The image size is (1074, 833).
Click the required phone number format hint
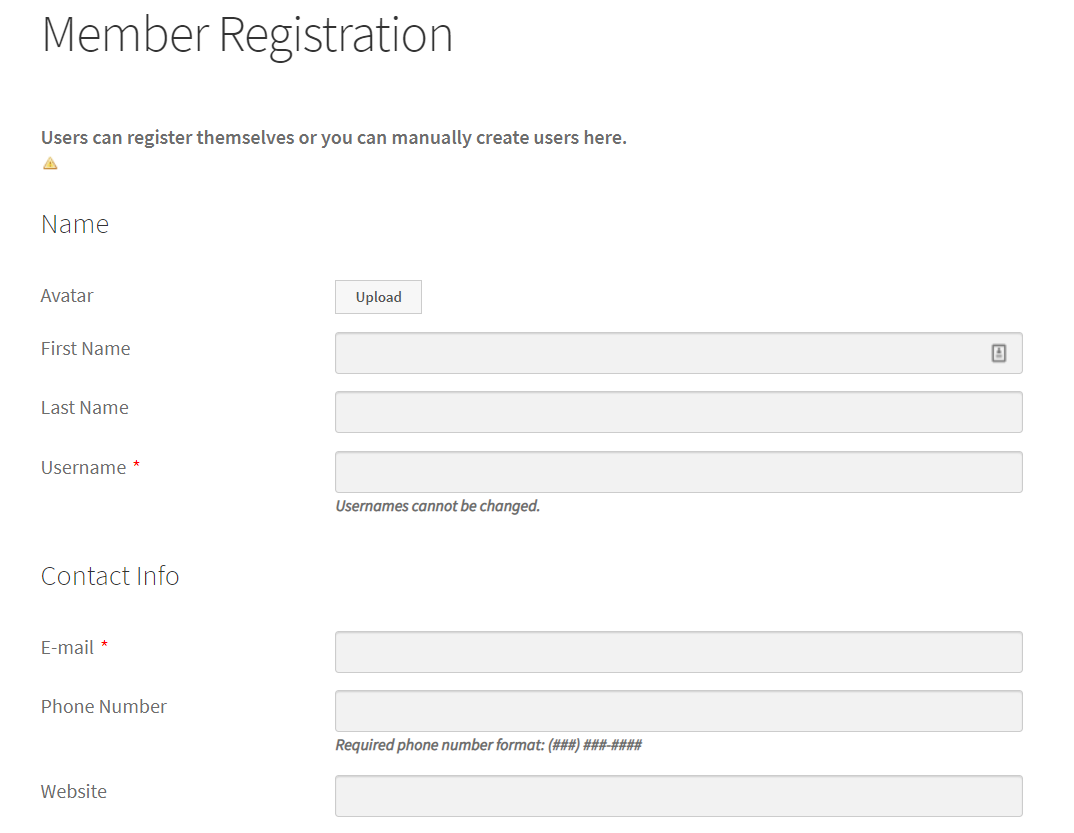pos(488,745)
